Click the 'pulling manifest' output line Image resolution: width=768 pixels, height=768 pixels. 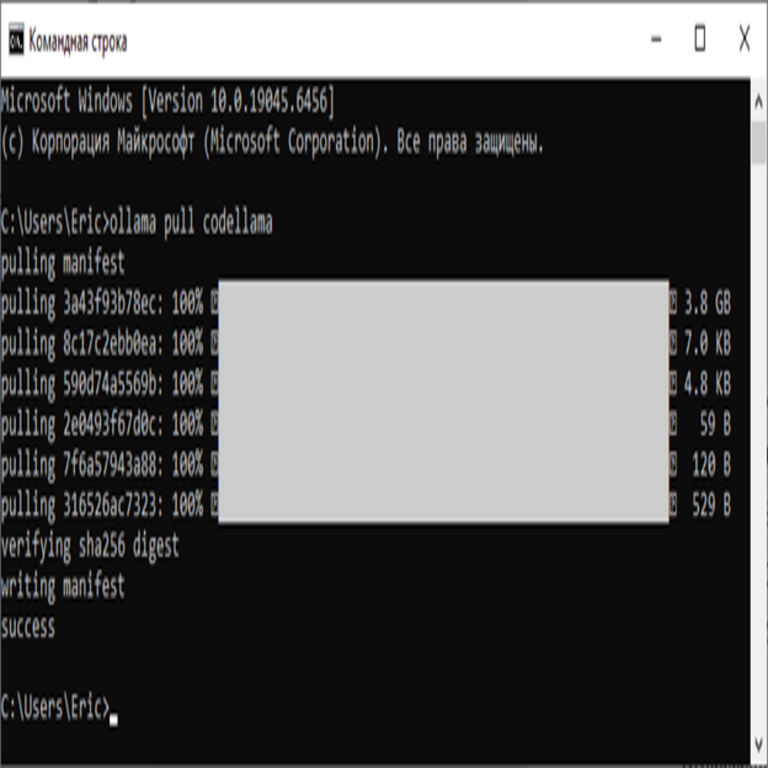(63, 264)
